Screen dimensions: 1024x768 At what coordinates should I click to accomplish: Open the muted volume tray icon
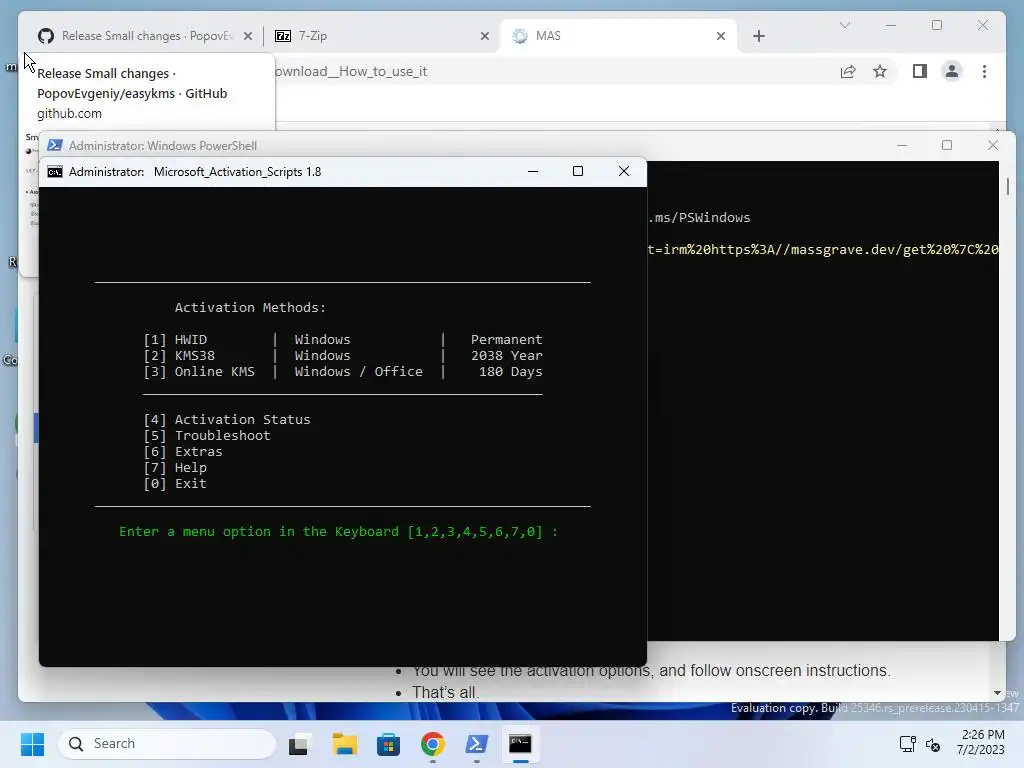pyautogui.click(x=933, y=744)
